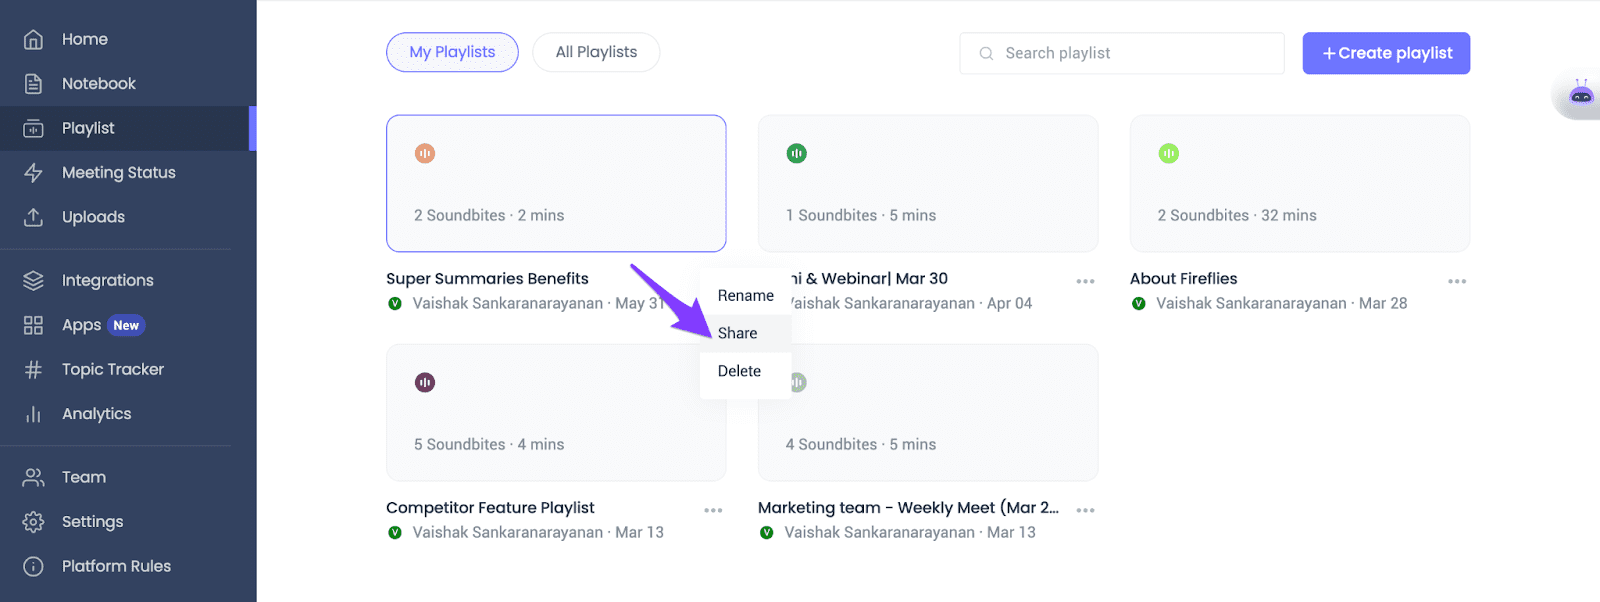Choose Delete in the context menu
Screen dimensions: 1600x602
(746, 371)
